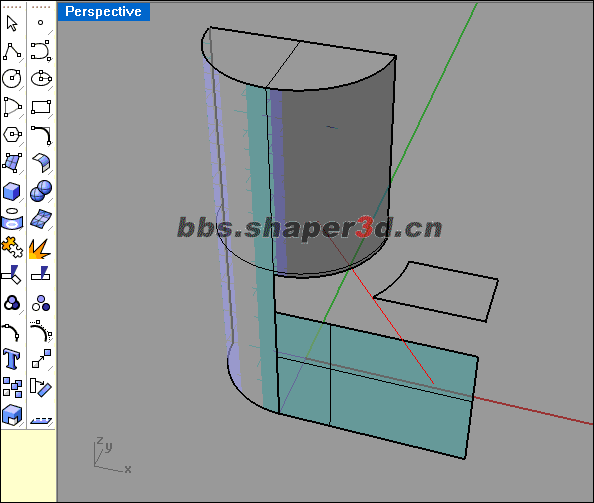Open surface from corner points tool
Screen dimensions: 594x503
click(12, 163)
